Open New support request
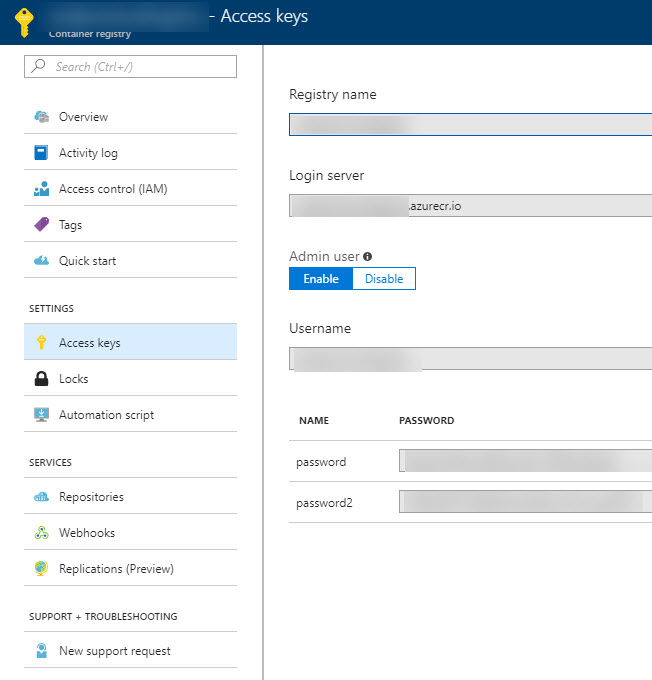Viewport: 652px width, 680px height. [114, 651]
